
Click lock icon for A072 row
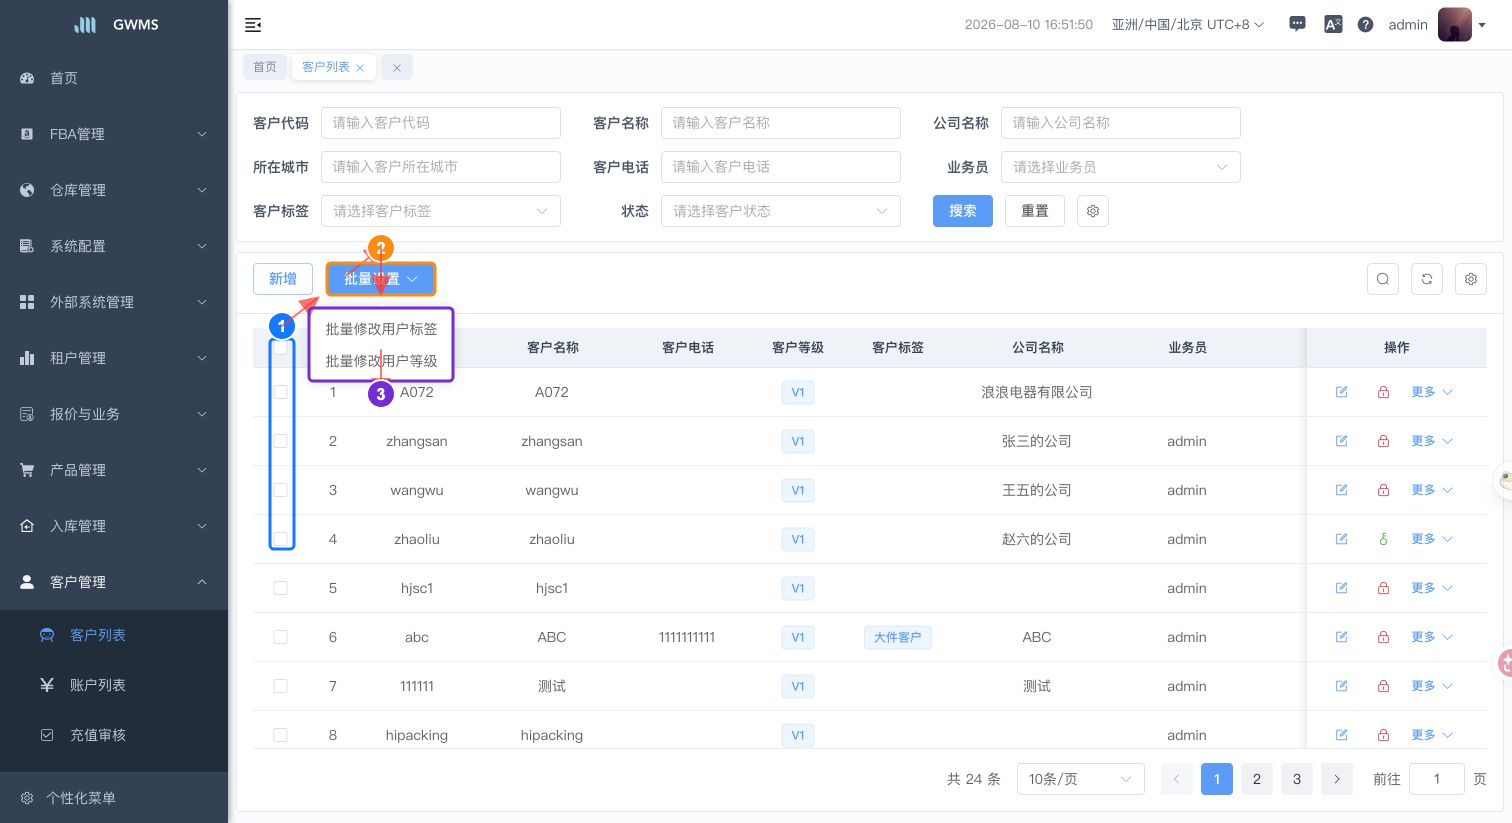click(1383, 392)
